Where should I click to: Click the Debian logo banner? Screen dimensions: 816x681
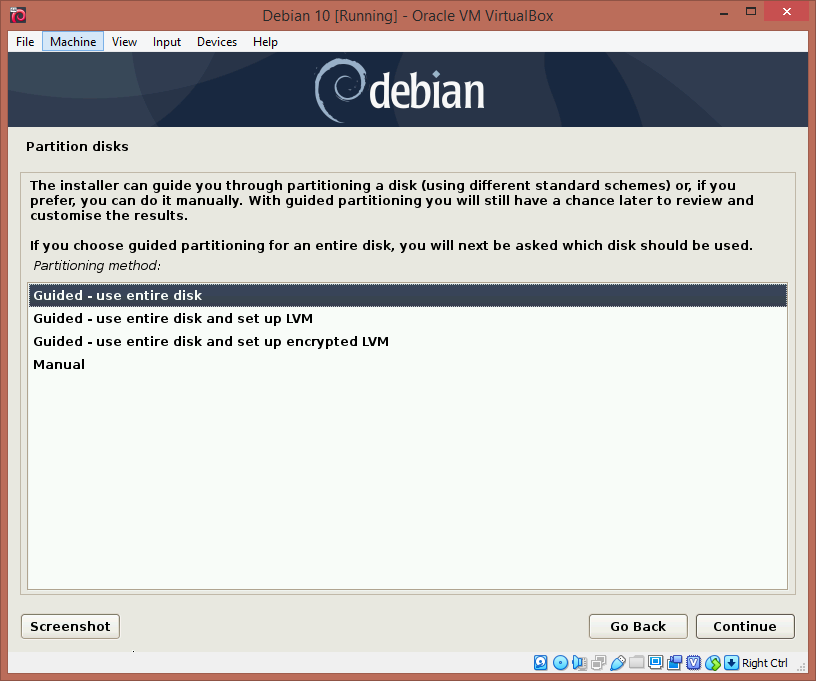[x=407, y=89]
